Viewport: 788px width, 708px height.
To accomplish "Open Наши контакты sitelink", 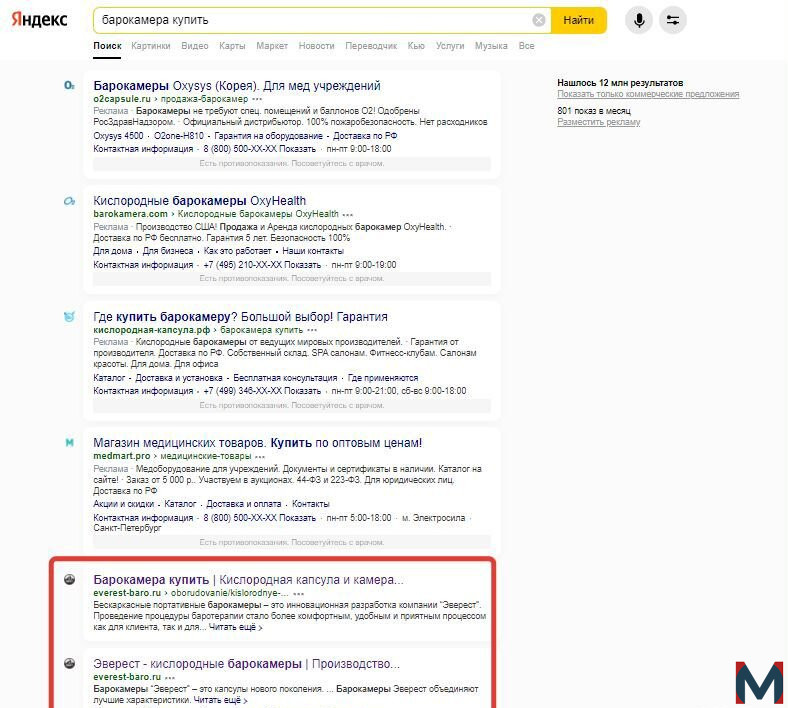I will (313, 251).
